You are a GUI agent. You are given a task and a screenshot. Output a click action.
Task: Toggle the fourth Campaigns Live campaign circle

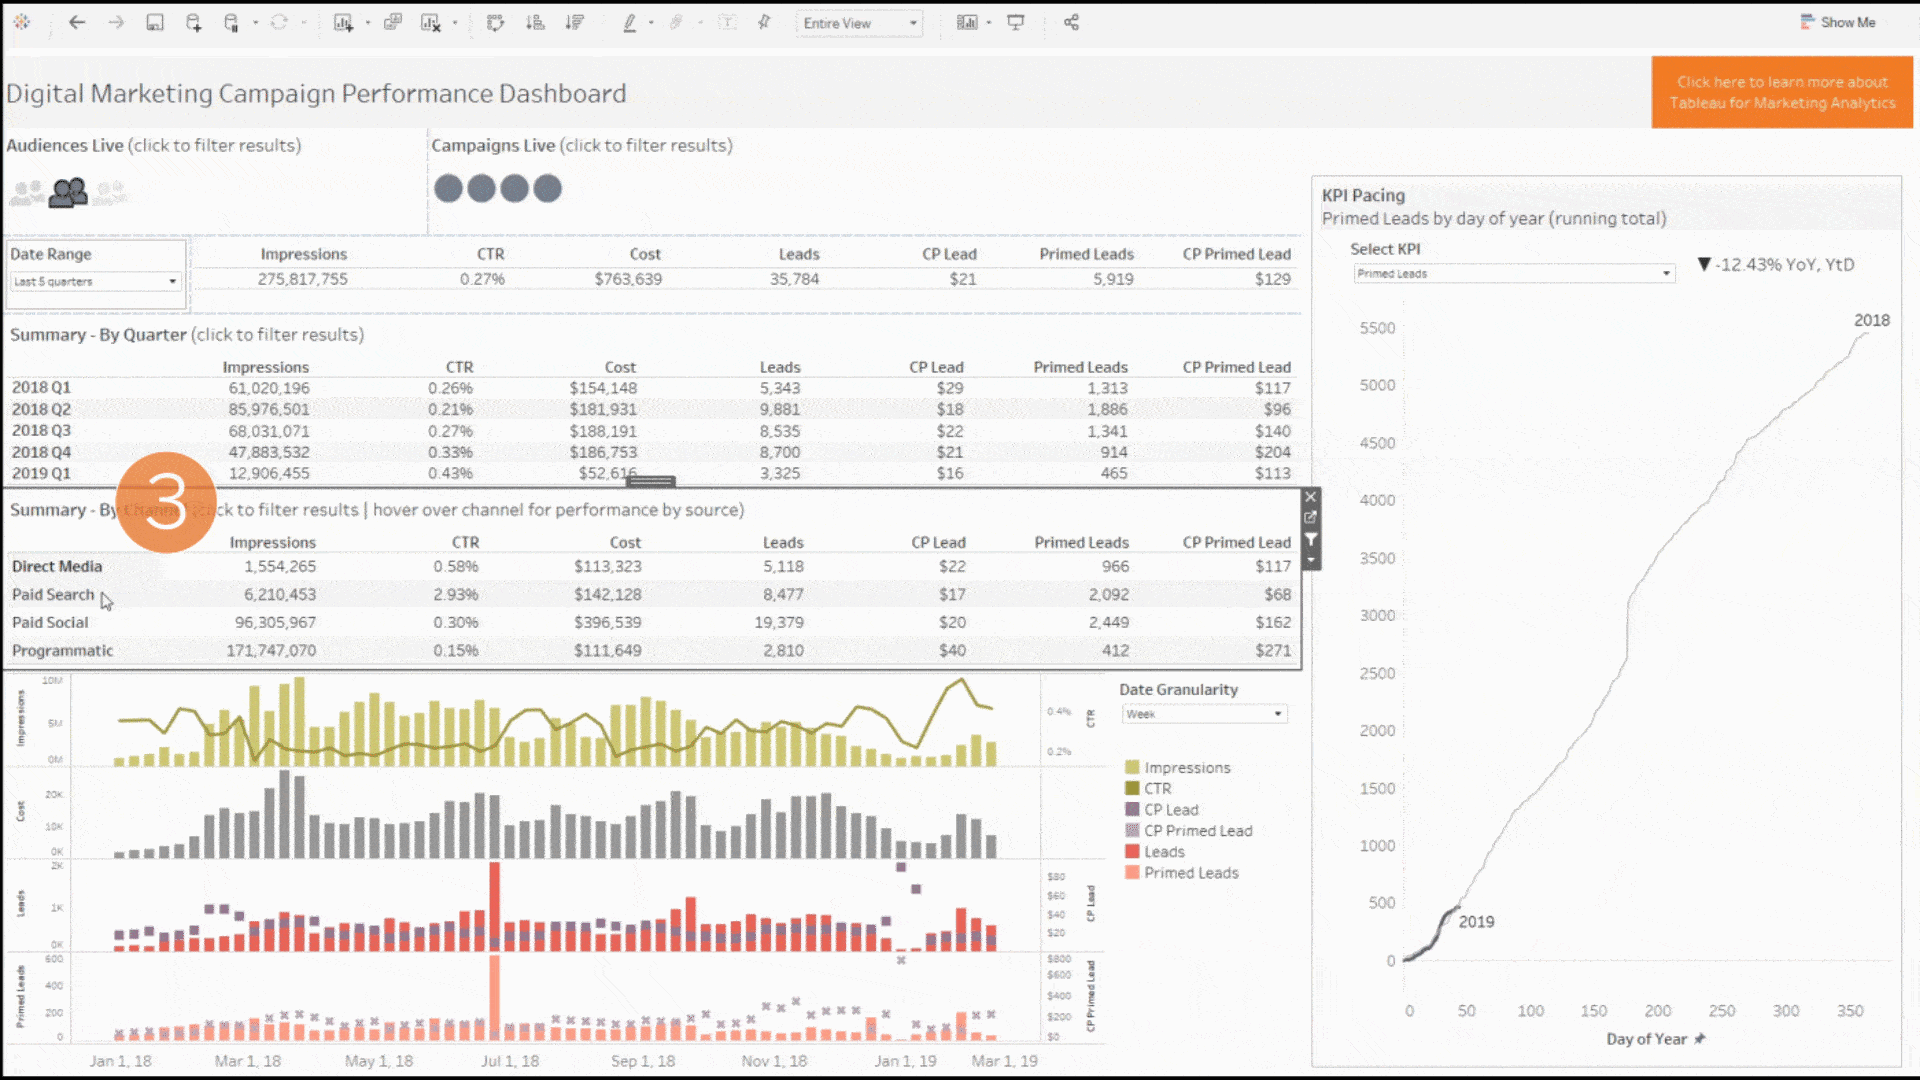point(547,189)
